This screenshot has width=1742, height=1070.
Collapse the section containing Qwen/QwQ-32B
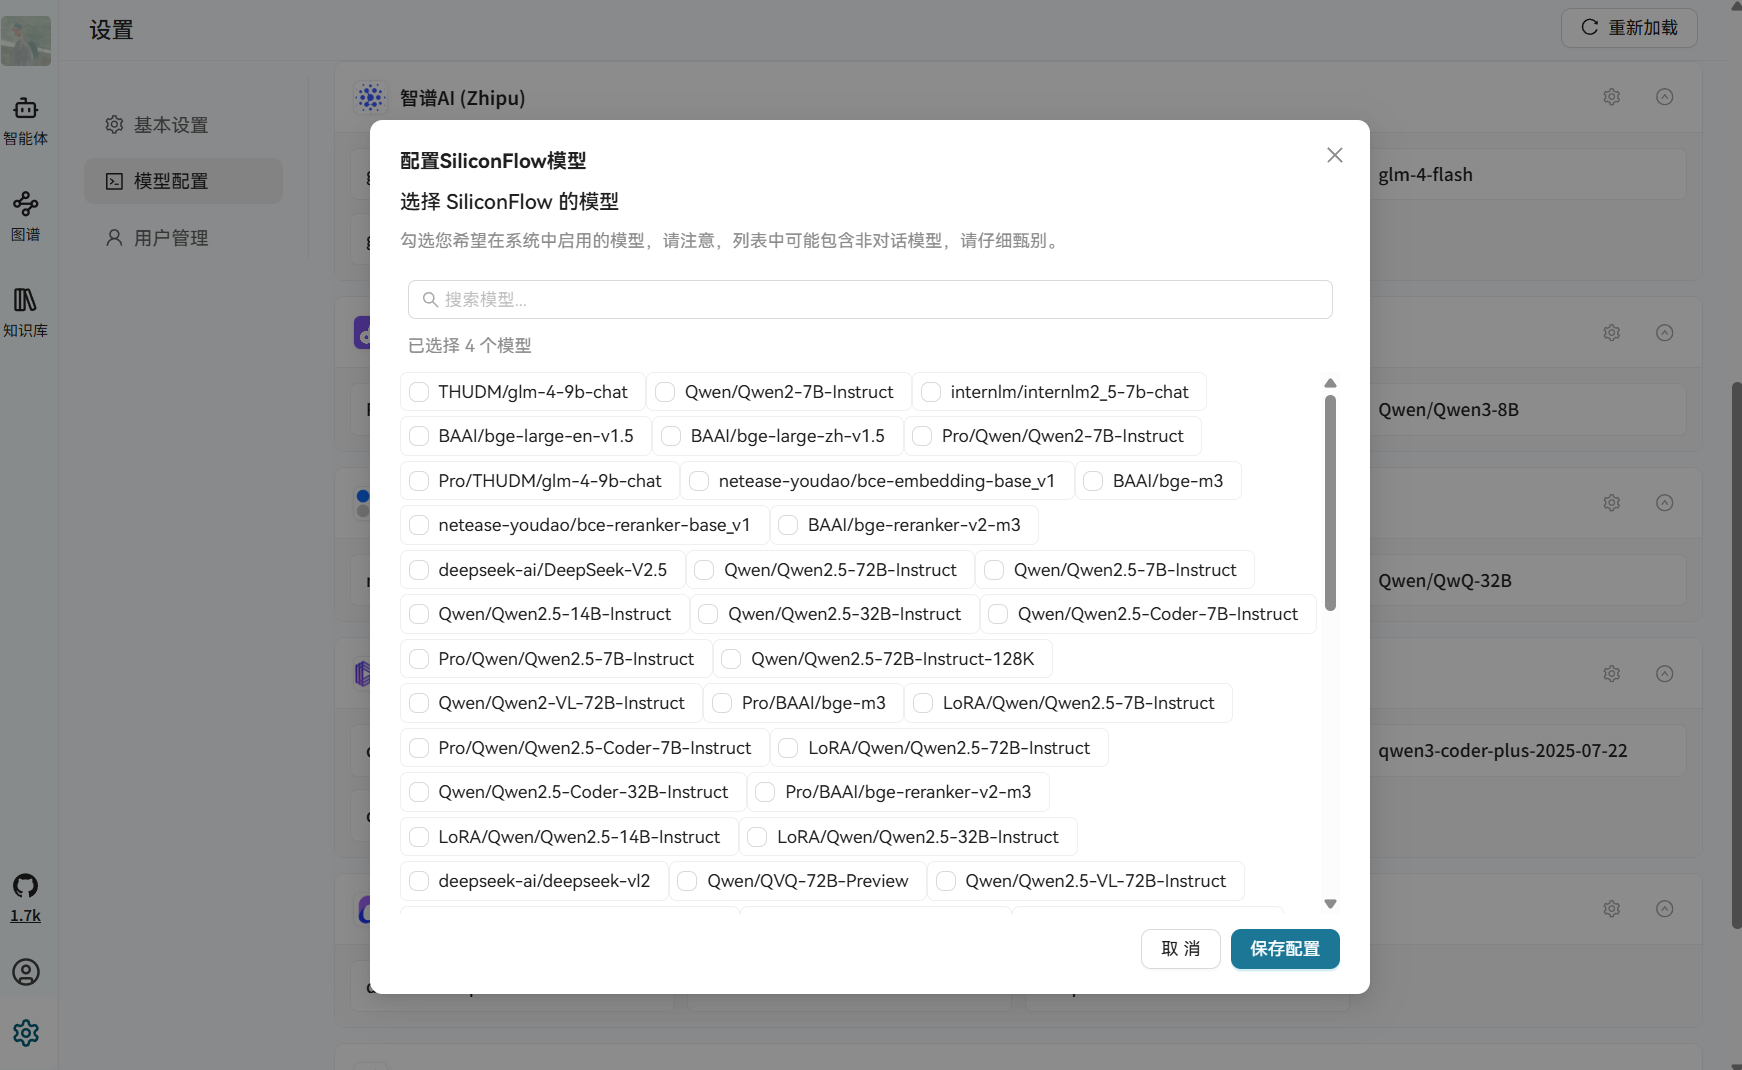[x=1665, y=503]
